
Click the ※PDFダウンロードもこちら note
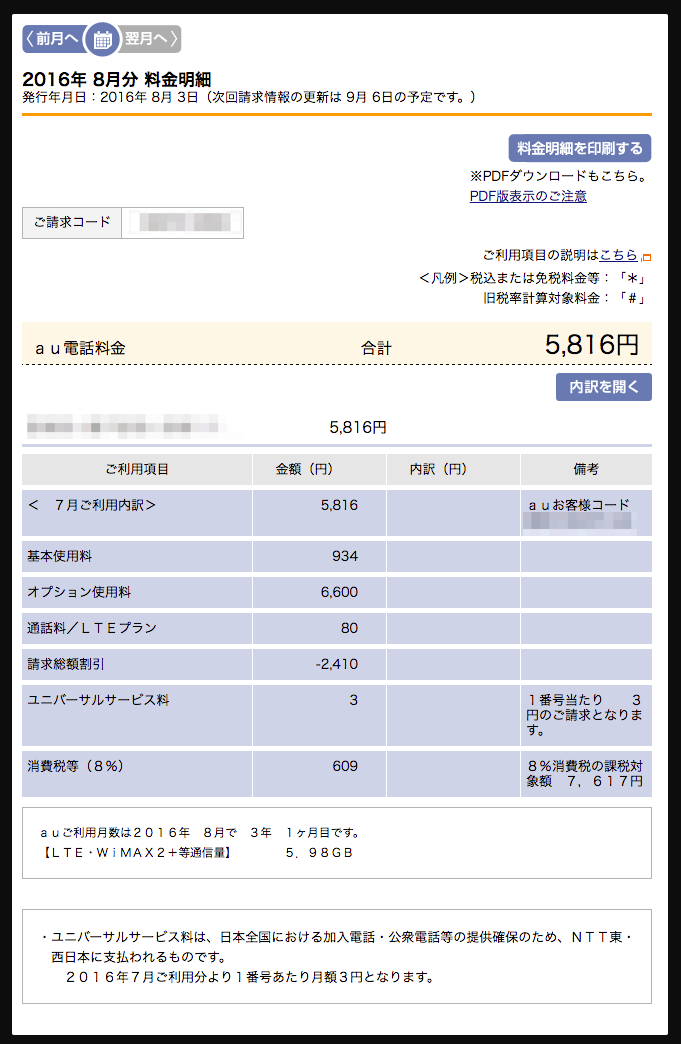(559, 176)
